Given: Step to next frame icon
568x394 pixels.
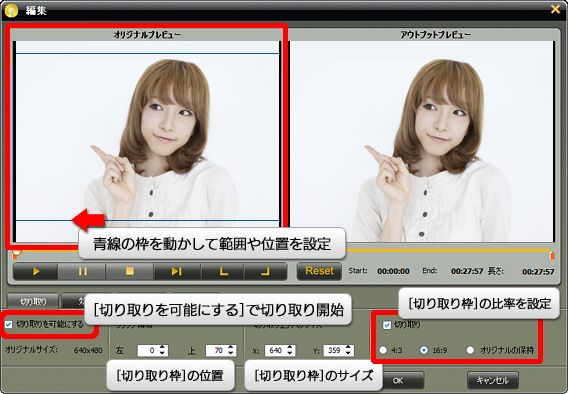Looking at the screenshot, I should (x=177, y=271).
